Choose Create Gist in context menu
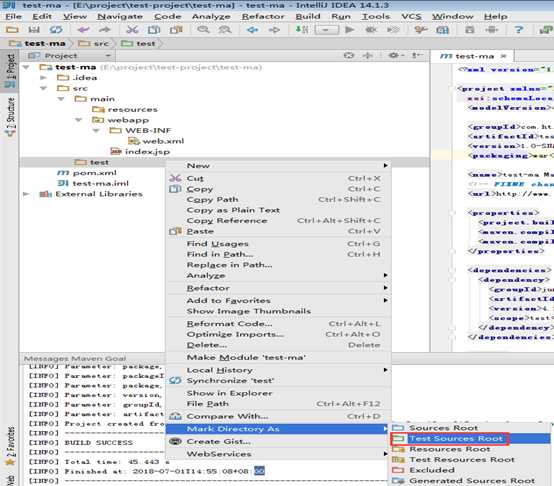Screen dimensions: 554x486 [x=278, y=441]
